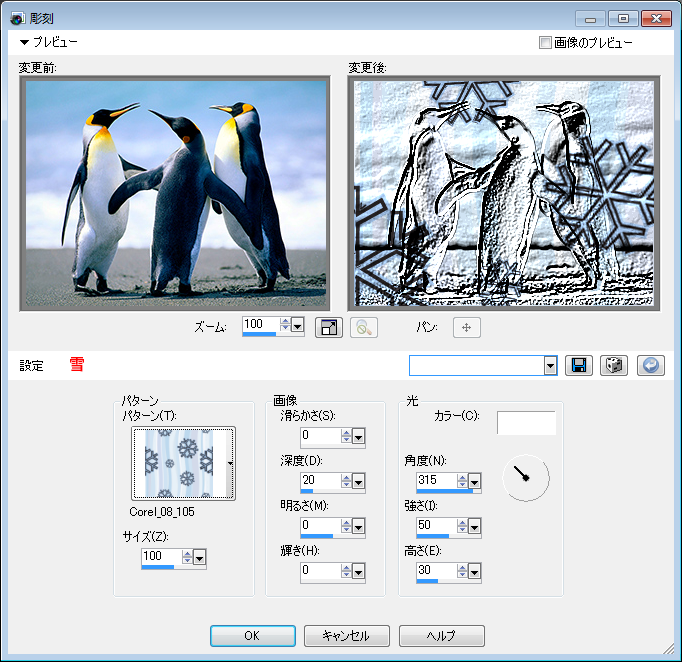Open the 角度 slider dropdown
The image size is (682, 662).
pos(475,480)
